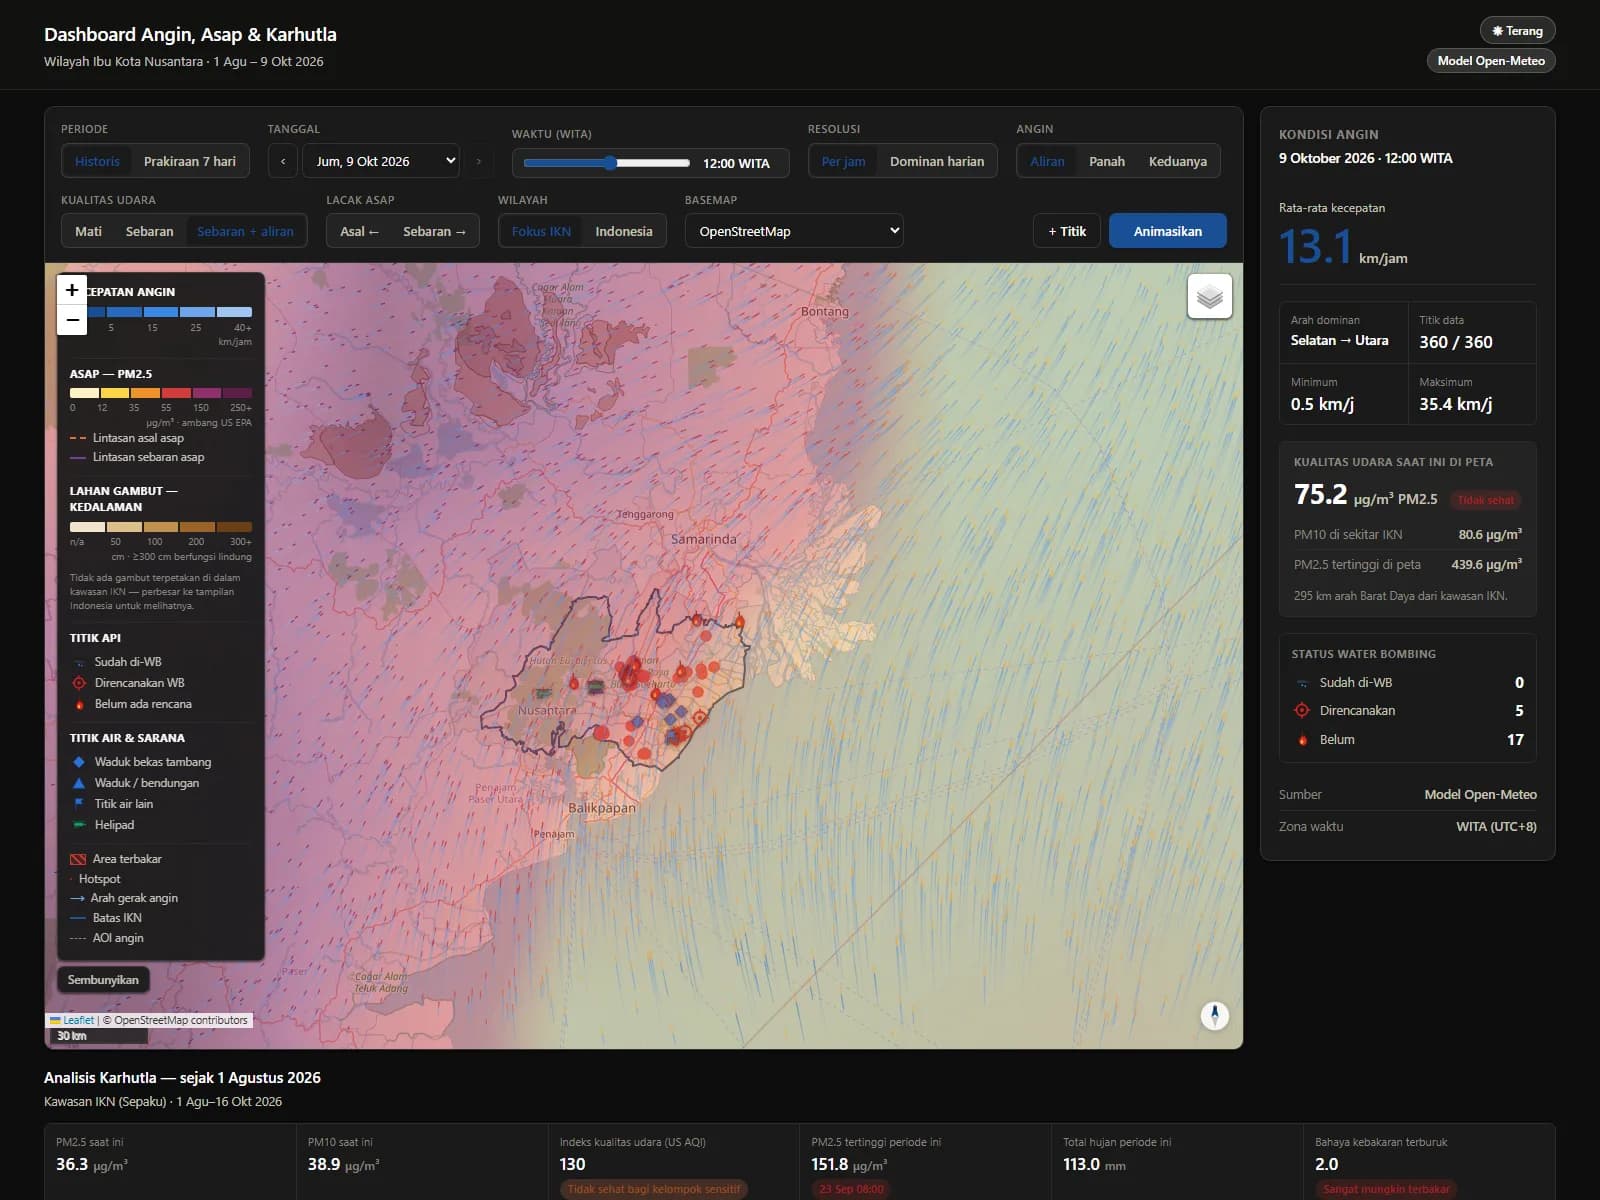
Task: Click Sembunyikan to hide legend
Action: click(103, 980)
